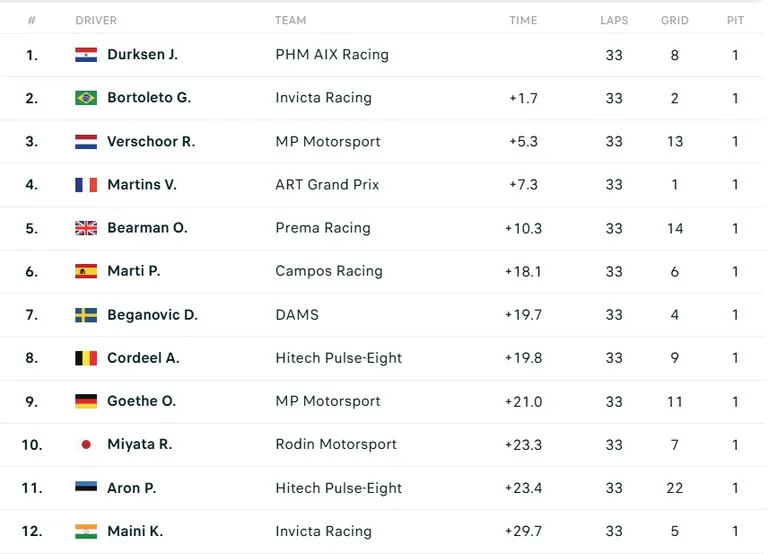Open driver Maini K. link

click(x=135, y=531)
